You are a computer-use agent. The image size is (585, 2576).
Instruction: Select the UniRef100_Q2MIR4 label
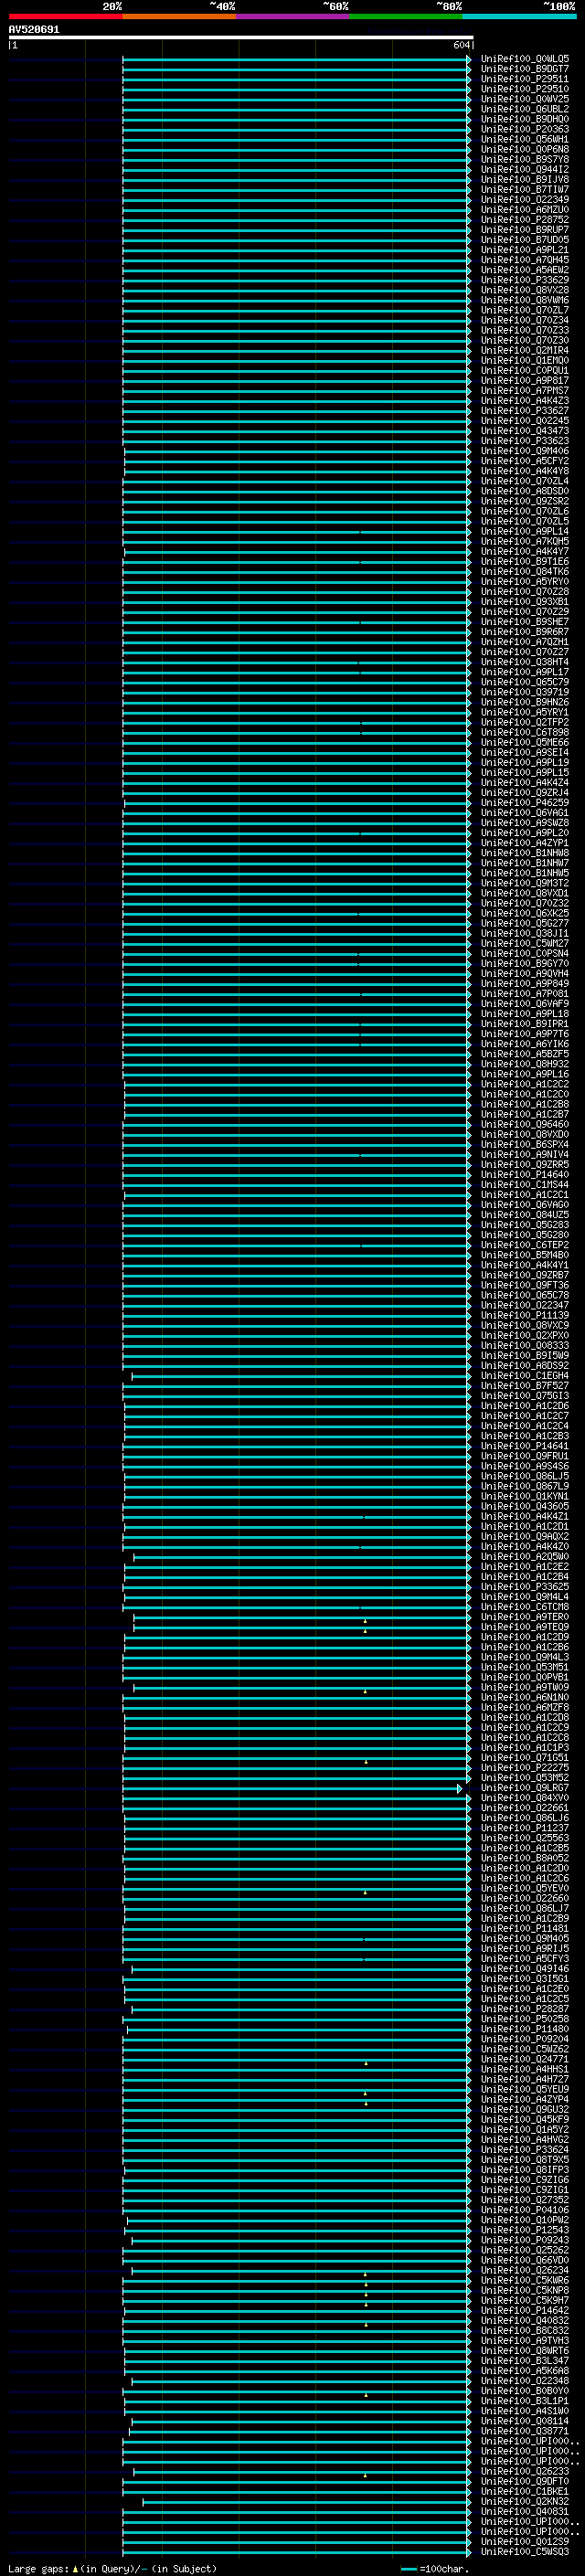click(x=525, y=350)
